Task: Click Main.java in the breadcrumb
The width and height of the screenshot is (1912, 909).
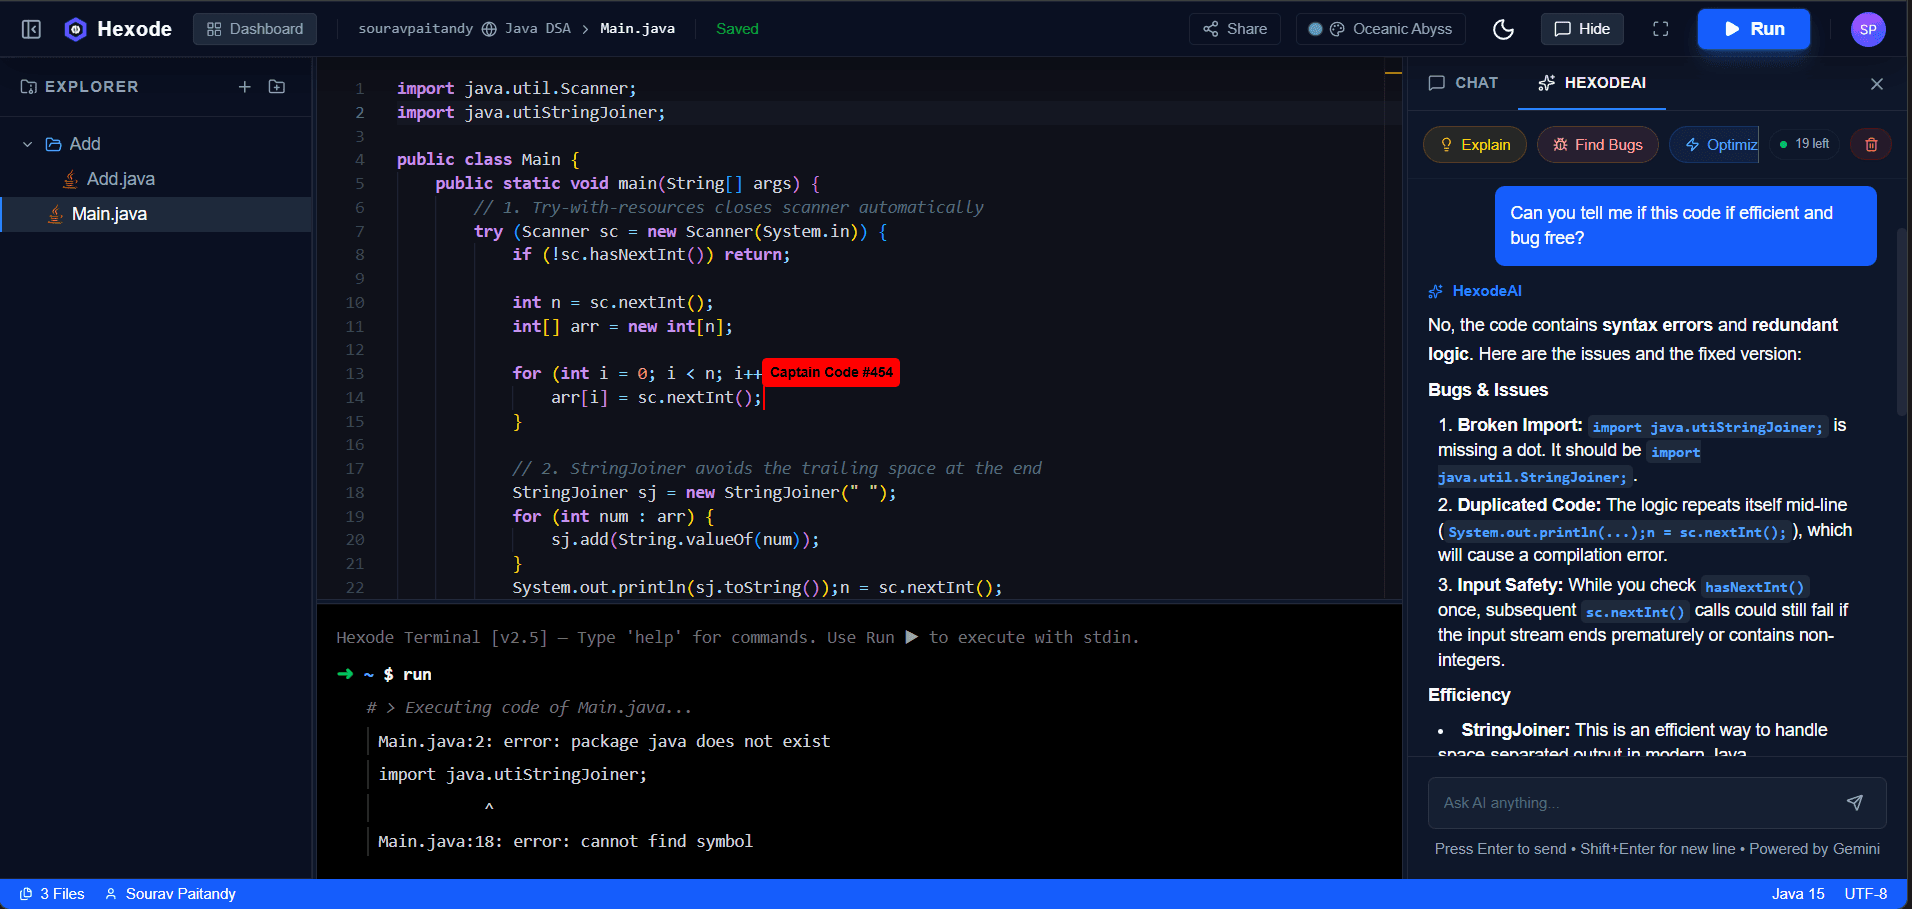Action: tap(637, 29)
